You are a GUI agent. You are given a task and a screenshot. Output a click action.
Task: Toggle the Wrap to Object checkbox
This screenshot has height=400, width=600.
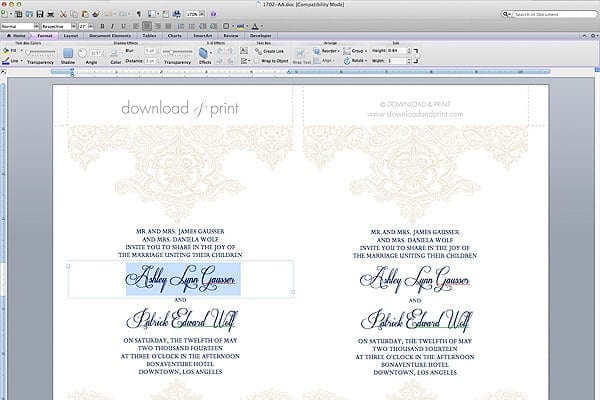pyautogui.click(x=256, y=61)
